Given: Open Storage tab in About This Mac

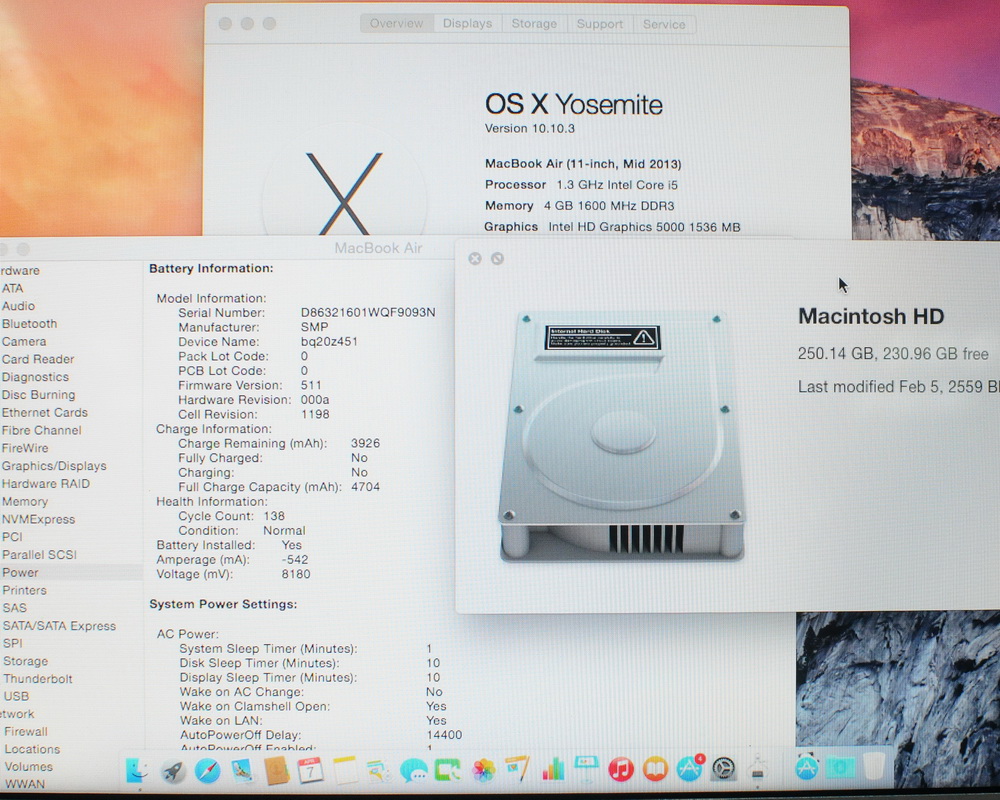Looking at the screenshot, I should coord(534,24).
